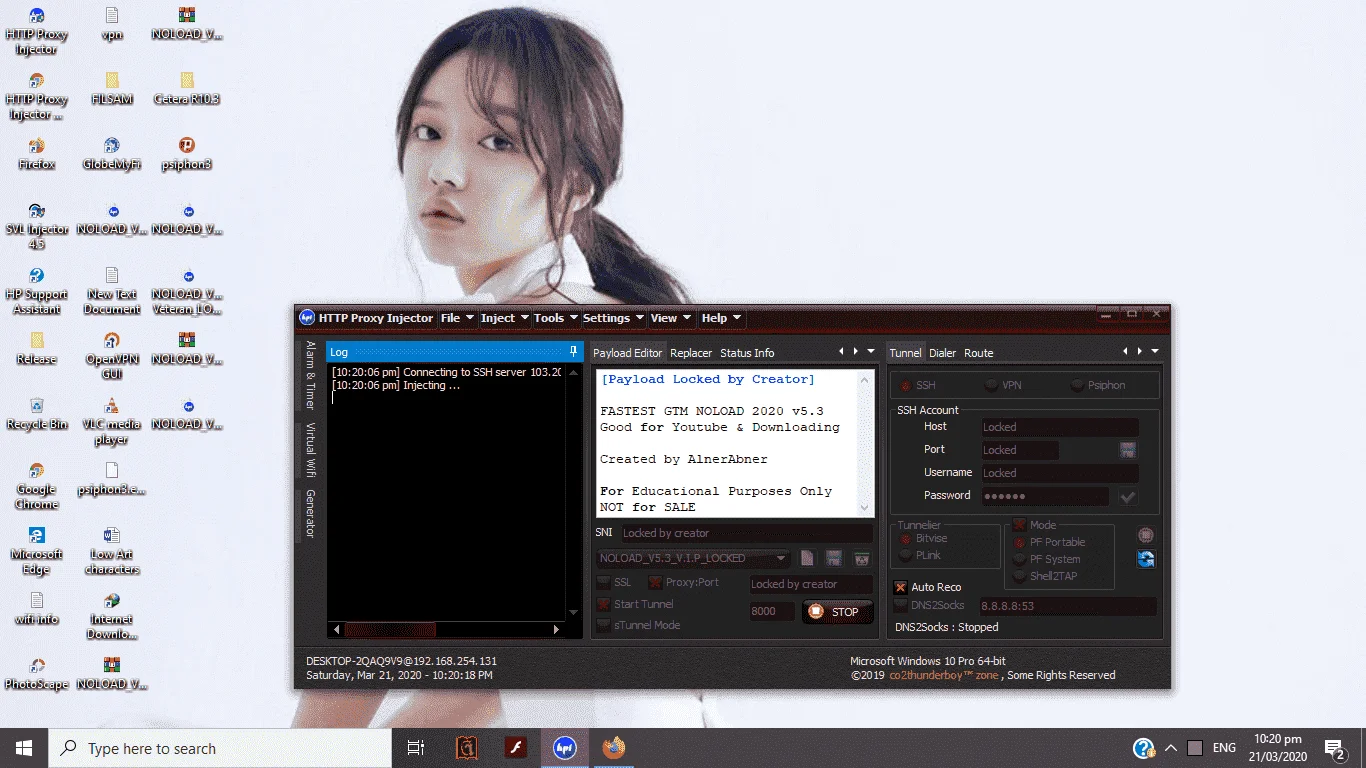Select the Shell2TAP mode option
This screenshot has width=1366, height=768.
coord(1020,576)
